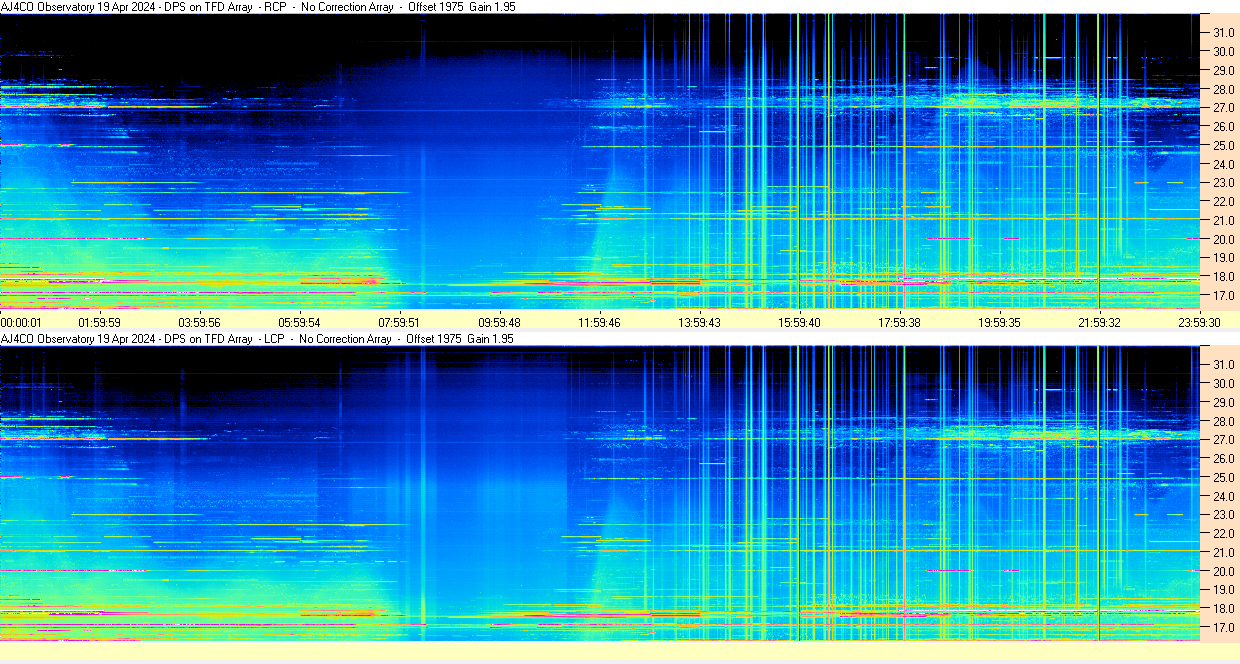Select the 23:59:30 time marker
Screen dimensions: 1240x664
click(1199, 322)
